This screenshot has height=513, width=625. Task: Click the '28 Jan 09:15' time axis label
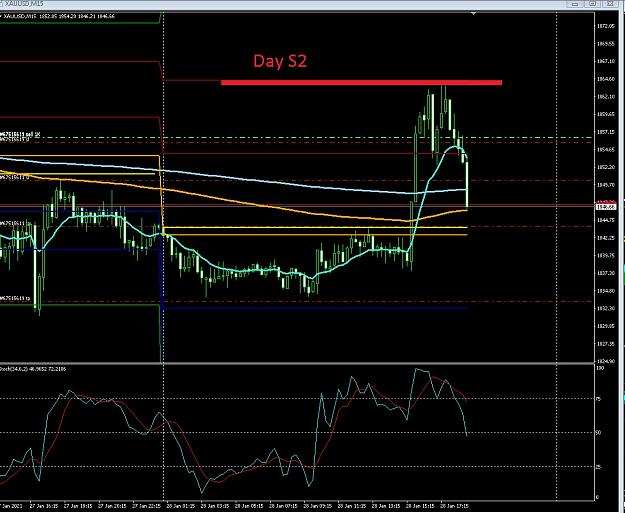[316, 506]
